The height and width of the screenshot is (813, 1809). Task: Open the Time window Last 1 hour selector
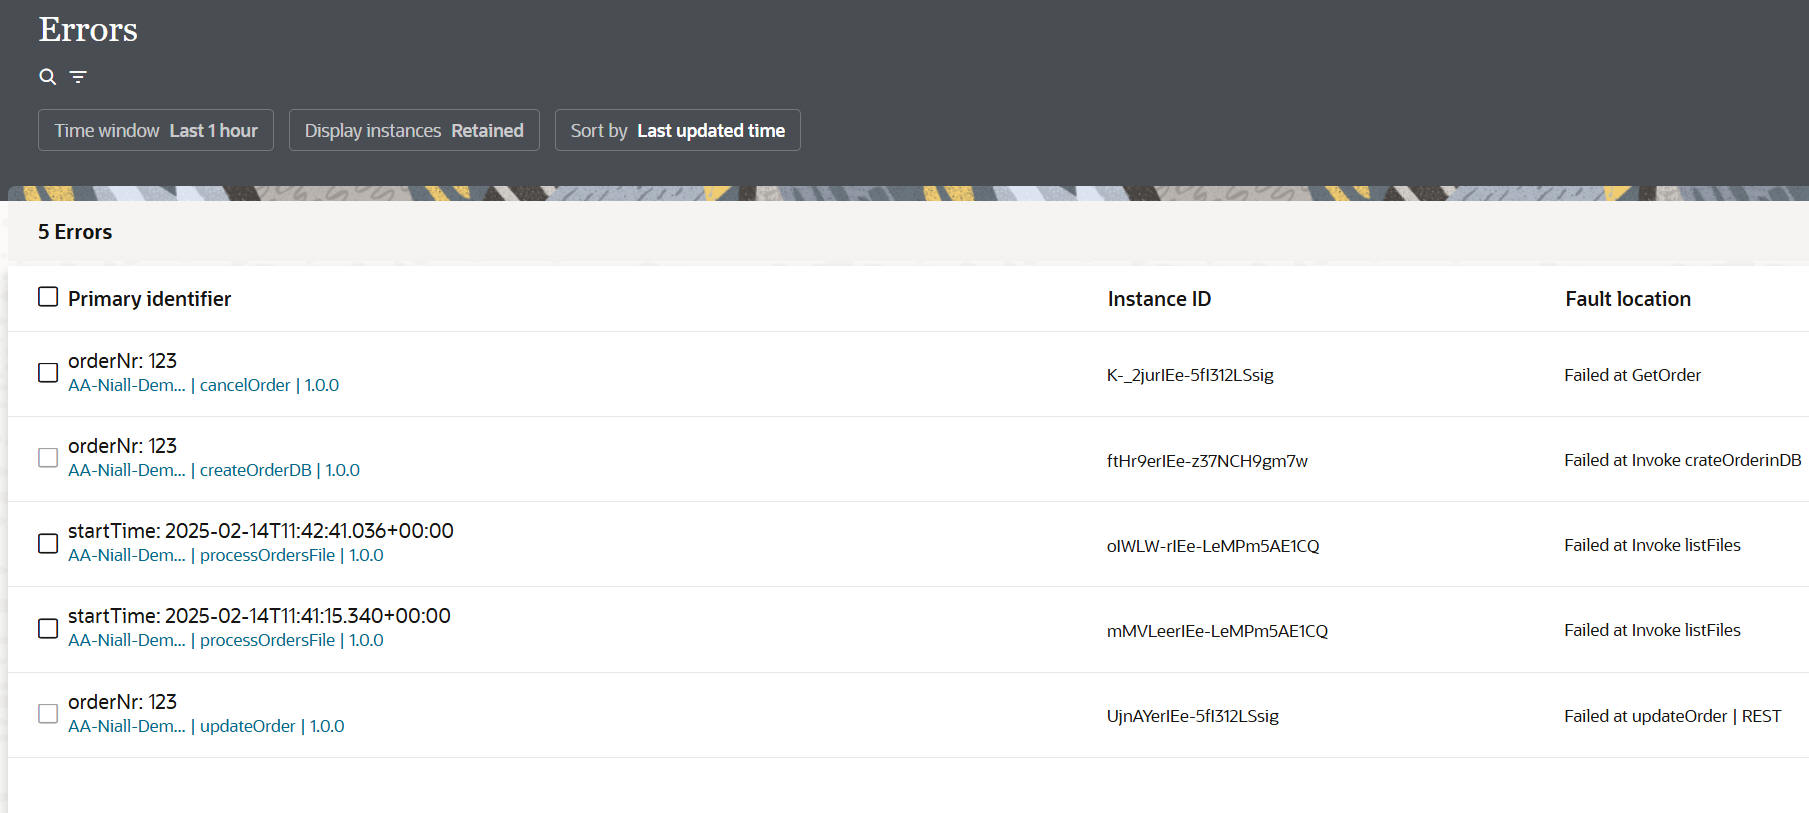156,130
